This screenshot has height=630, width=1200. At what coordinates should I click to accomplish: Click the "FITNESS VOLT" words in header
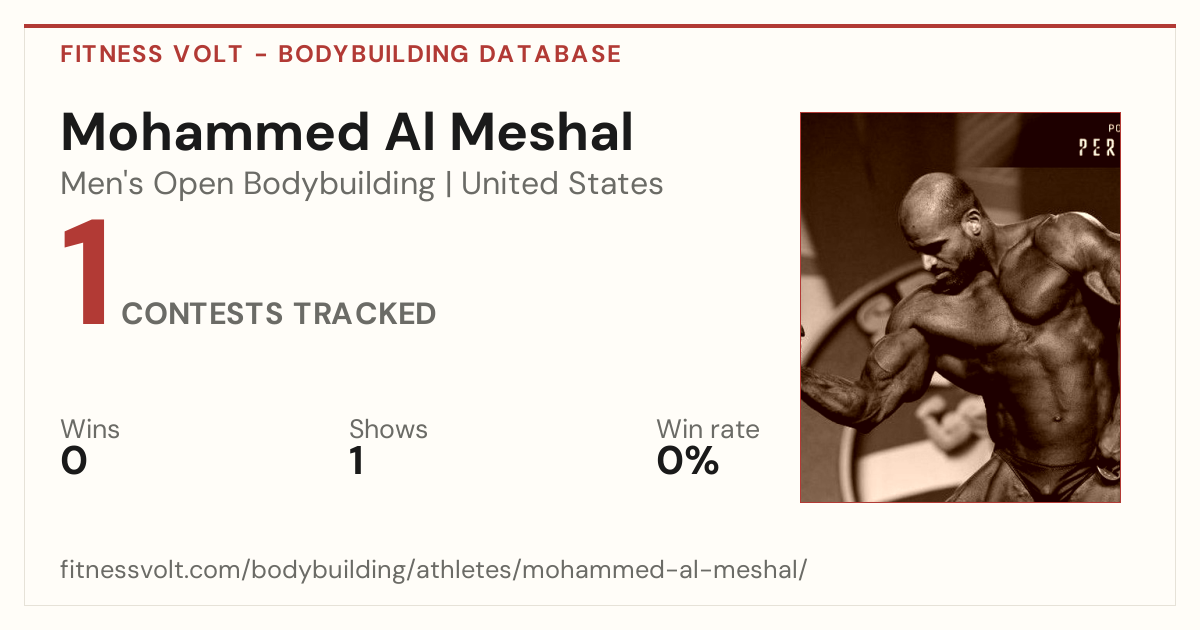coord(152,54)
